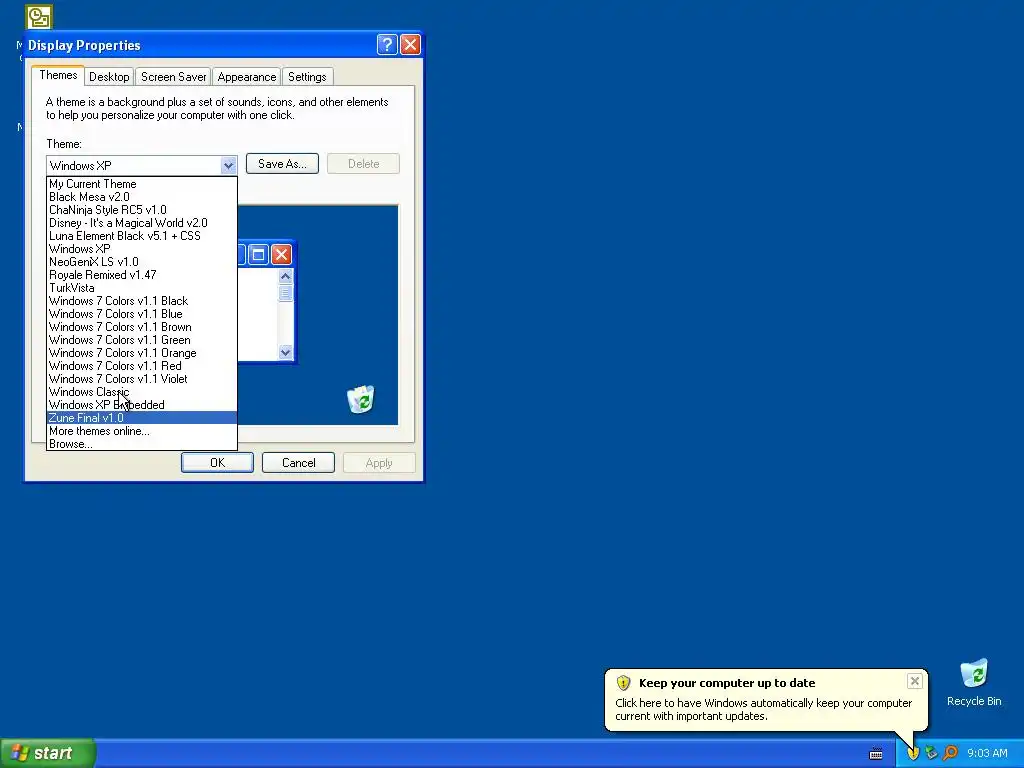Click the Recycle Bin in theme preview
Image resolution: width=1024 pixels, height=768 pixels.
[360, 399]
